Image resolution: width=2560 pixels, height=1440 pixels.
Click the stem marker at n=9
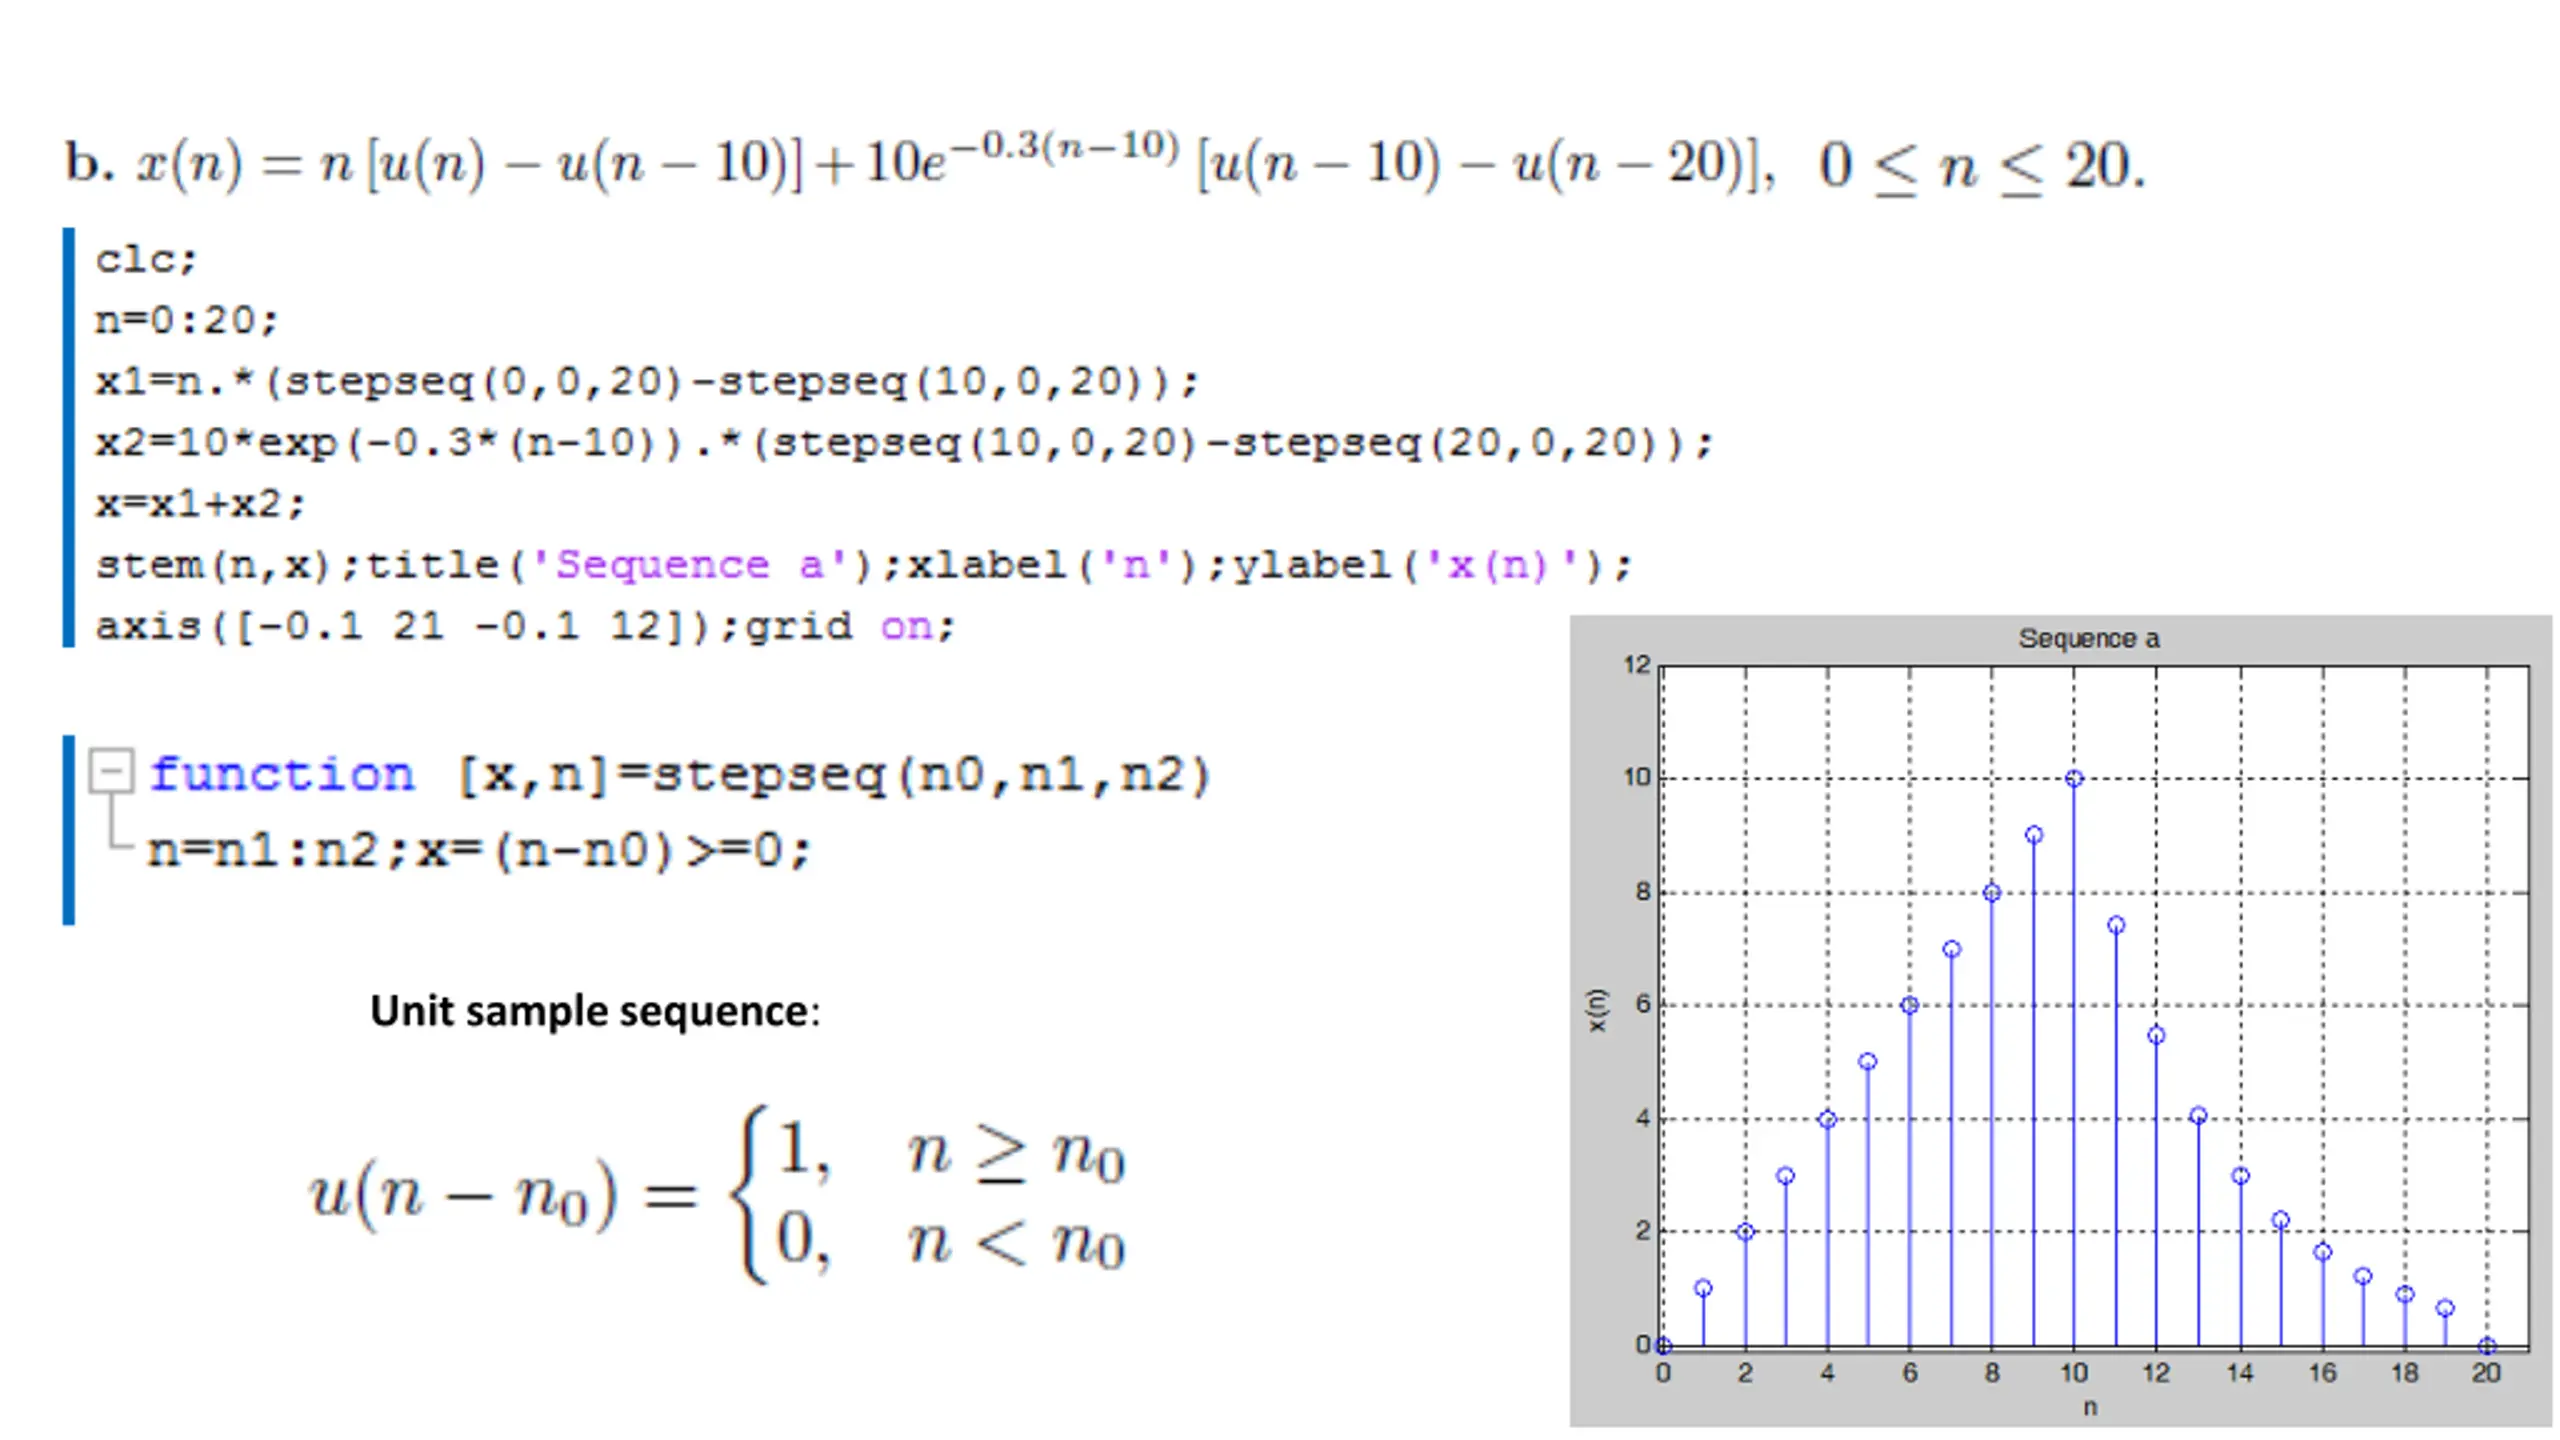(2033, 835)
